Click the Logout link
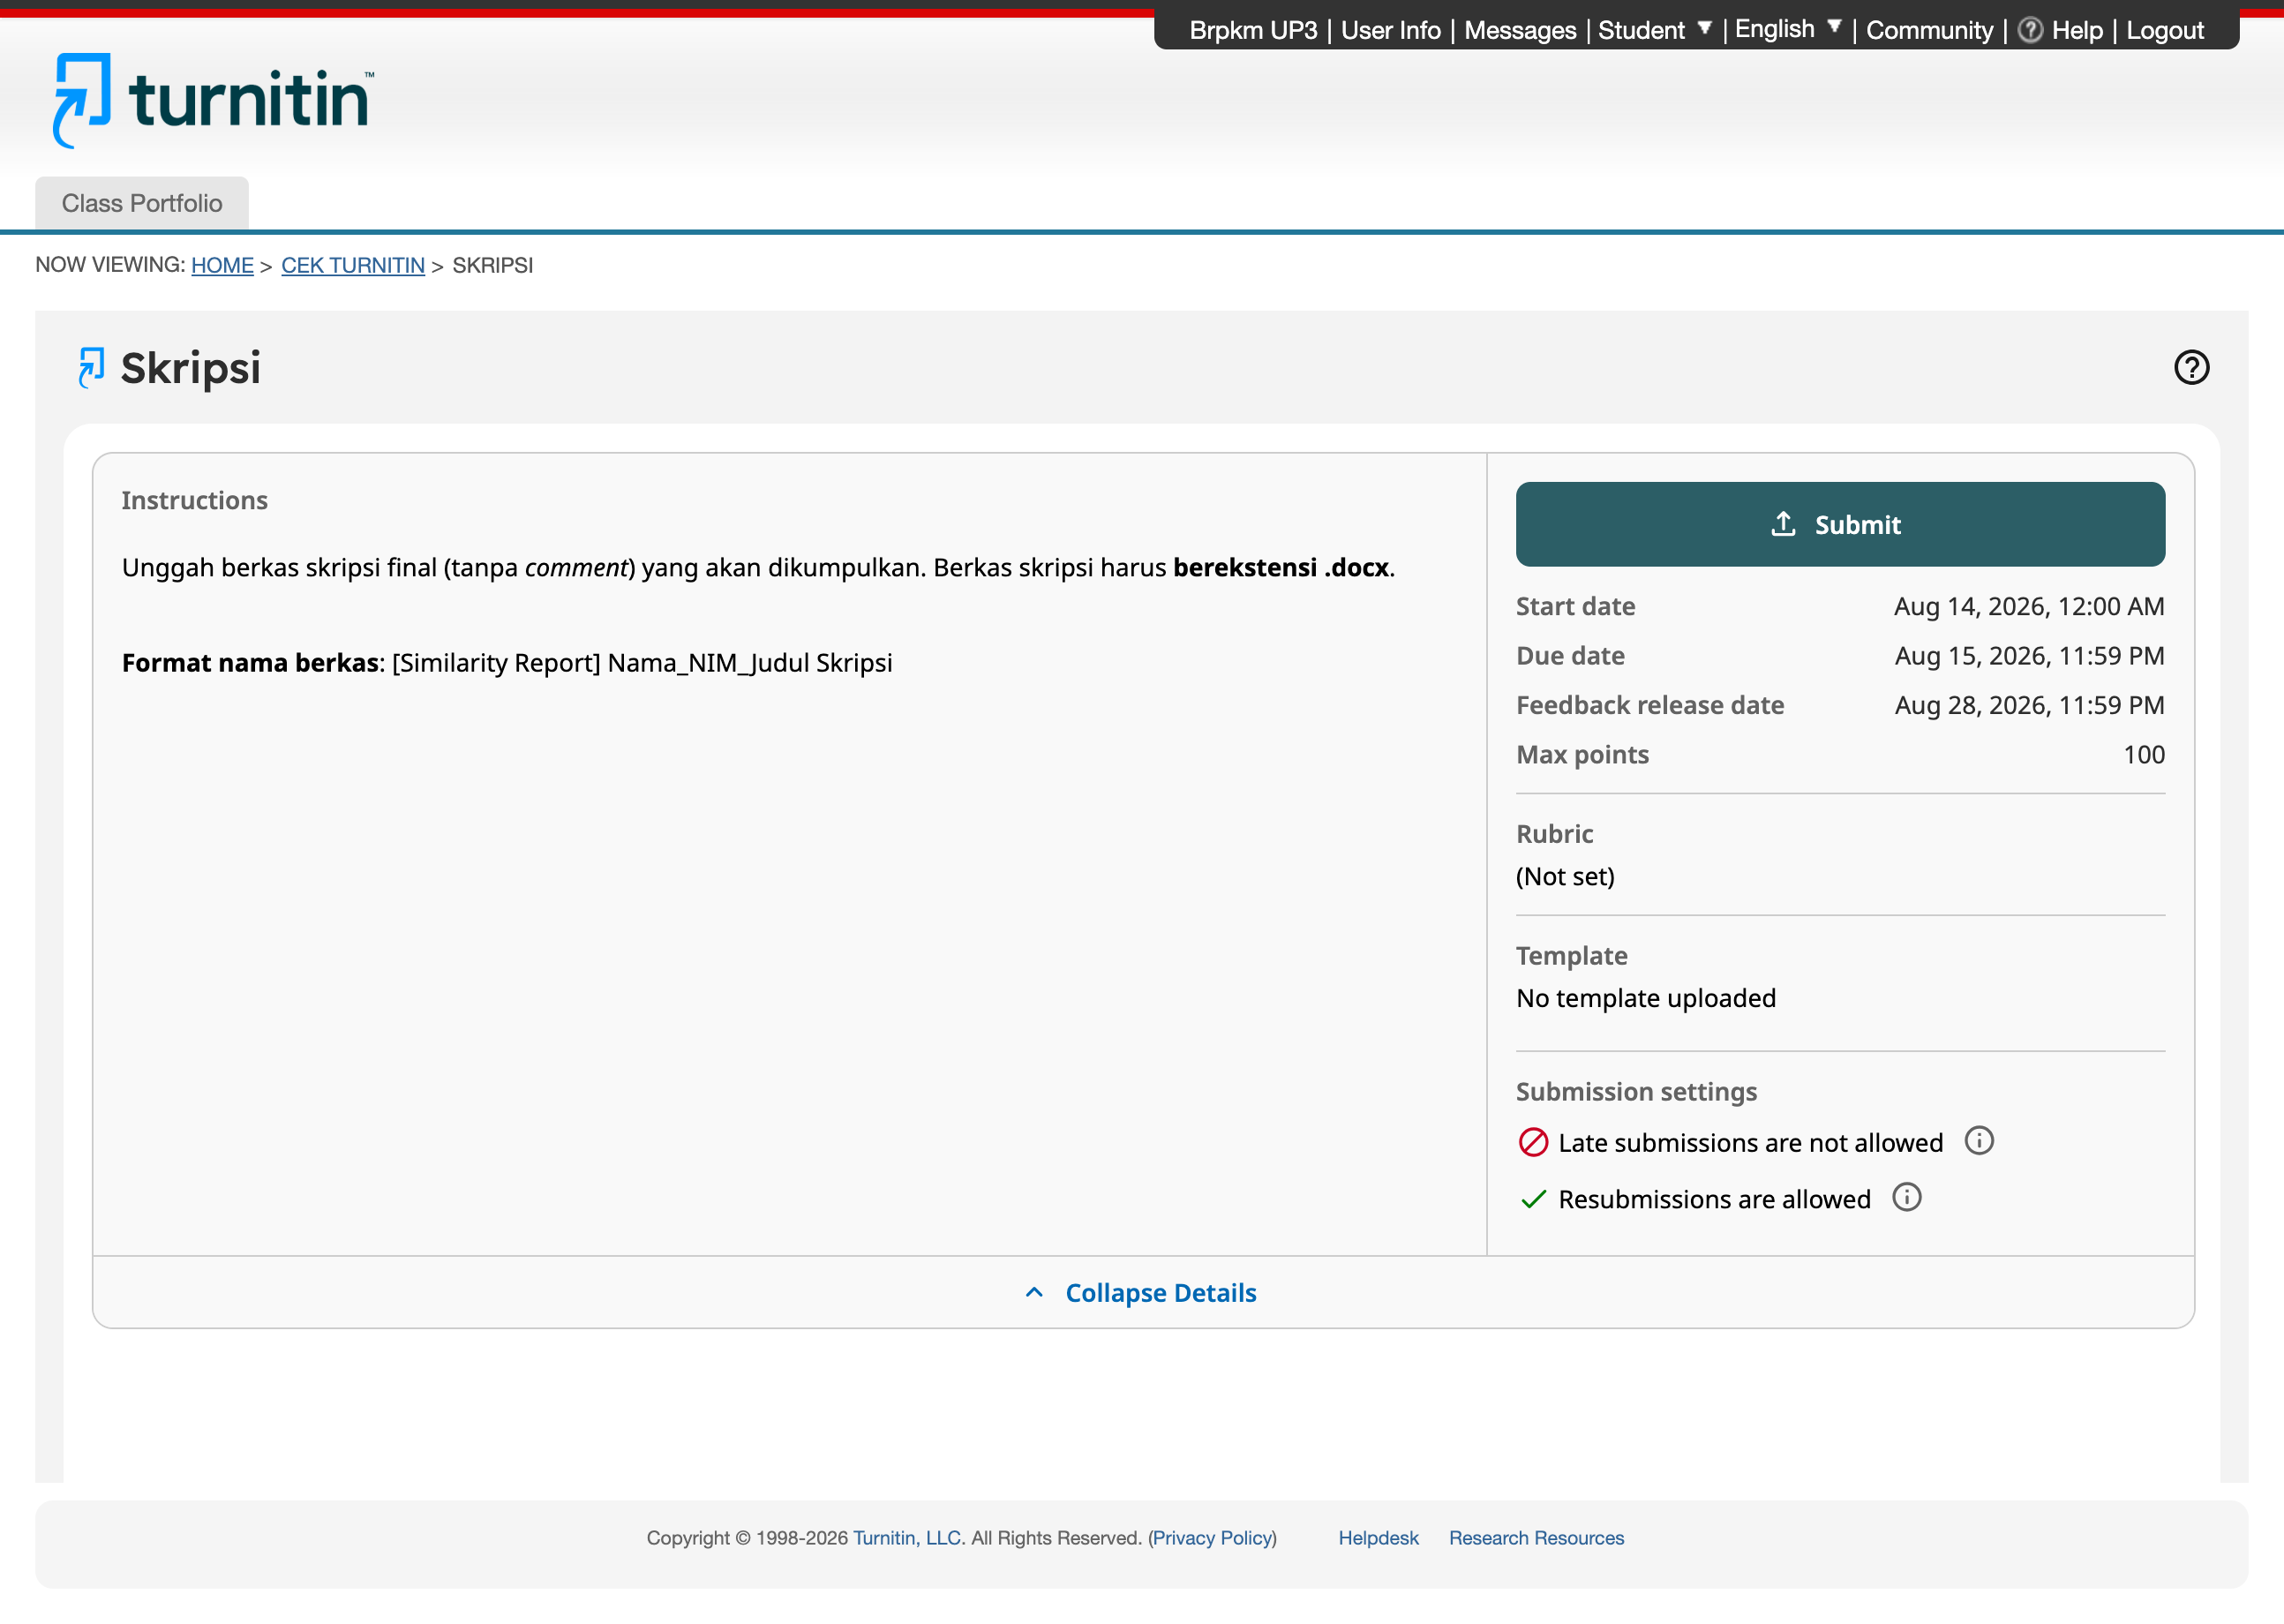The image size is (2284, 1624). pyautogui.click(x=2164, y=30)
